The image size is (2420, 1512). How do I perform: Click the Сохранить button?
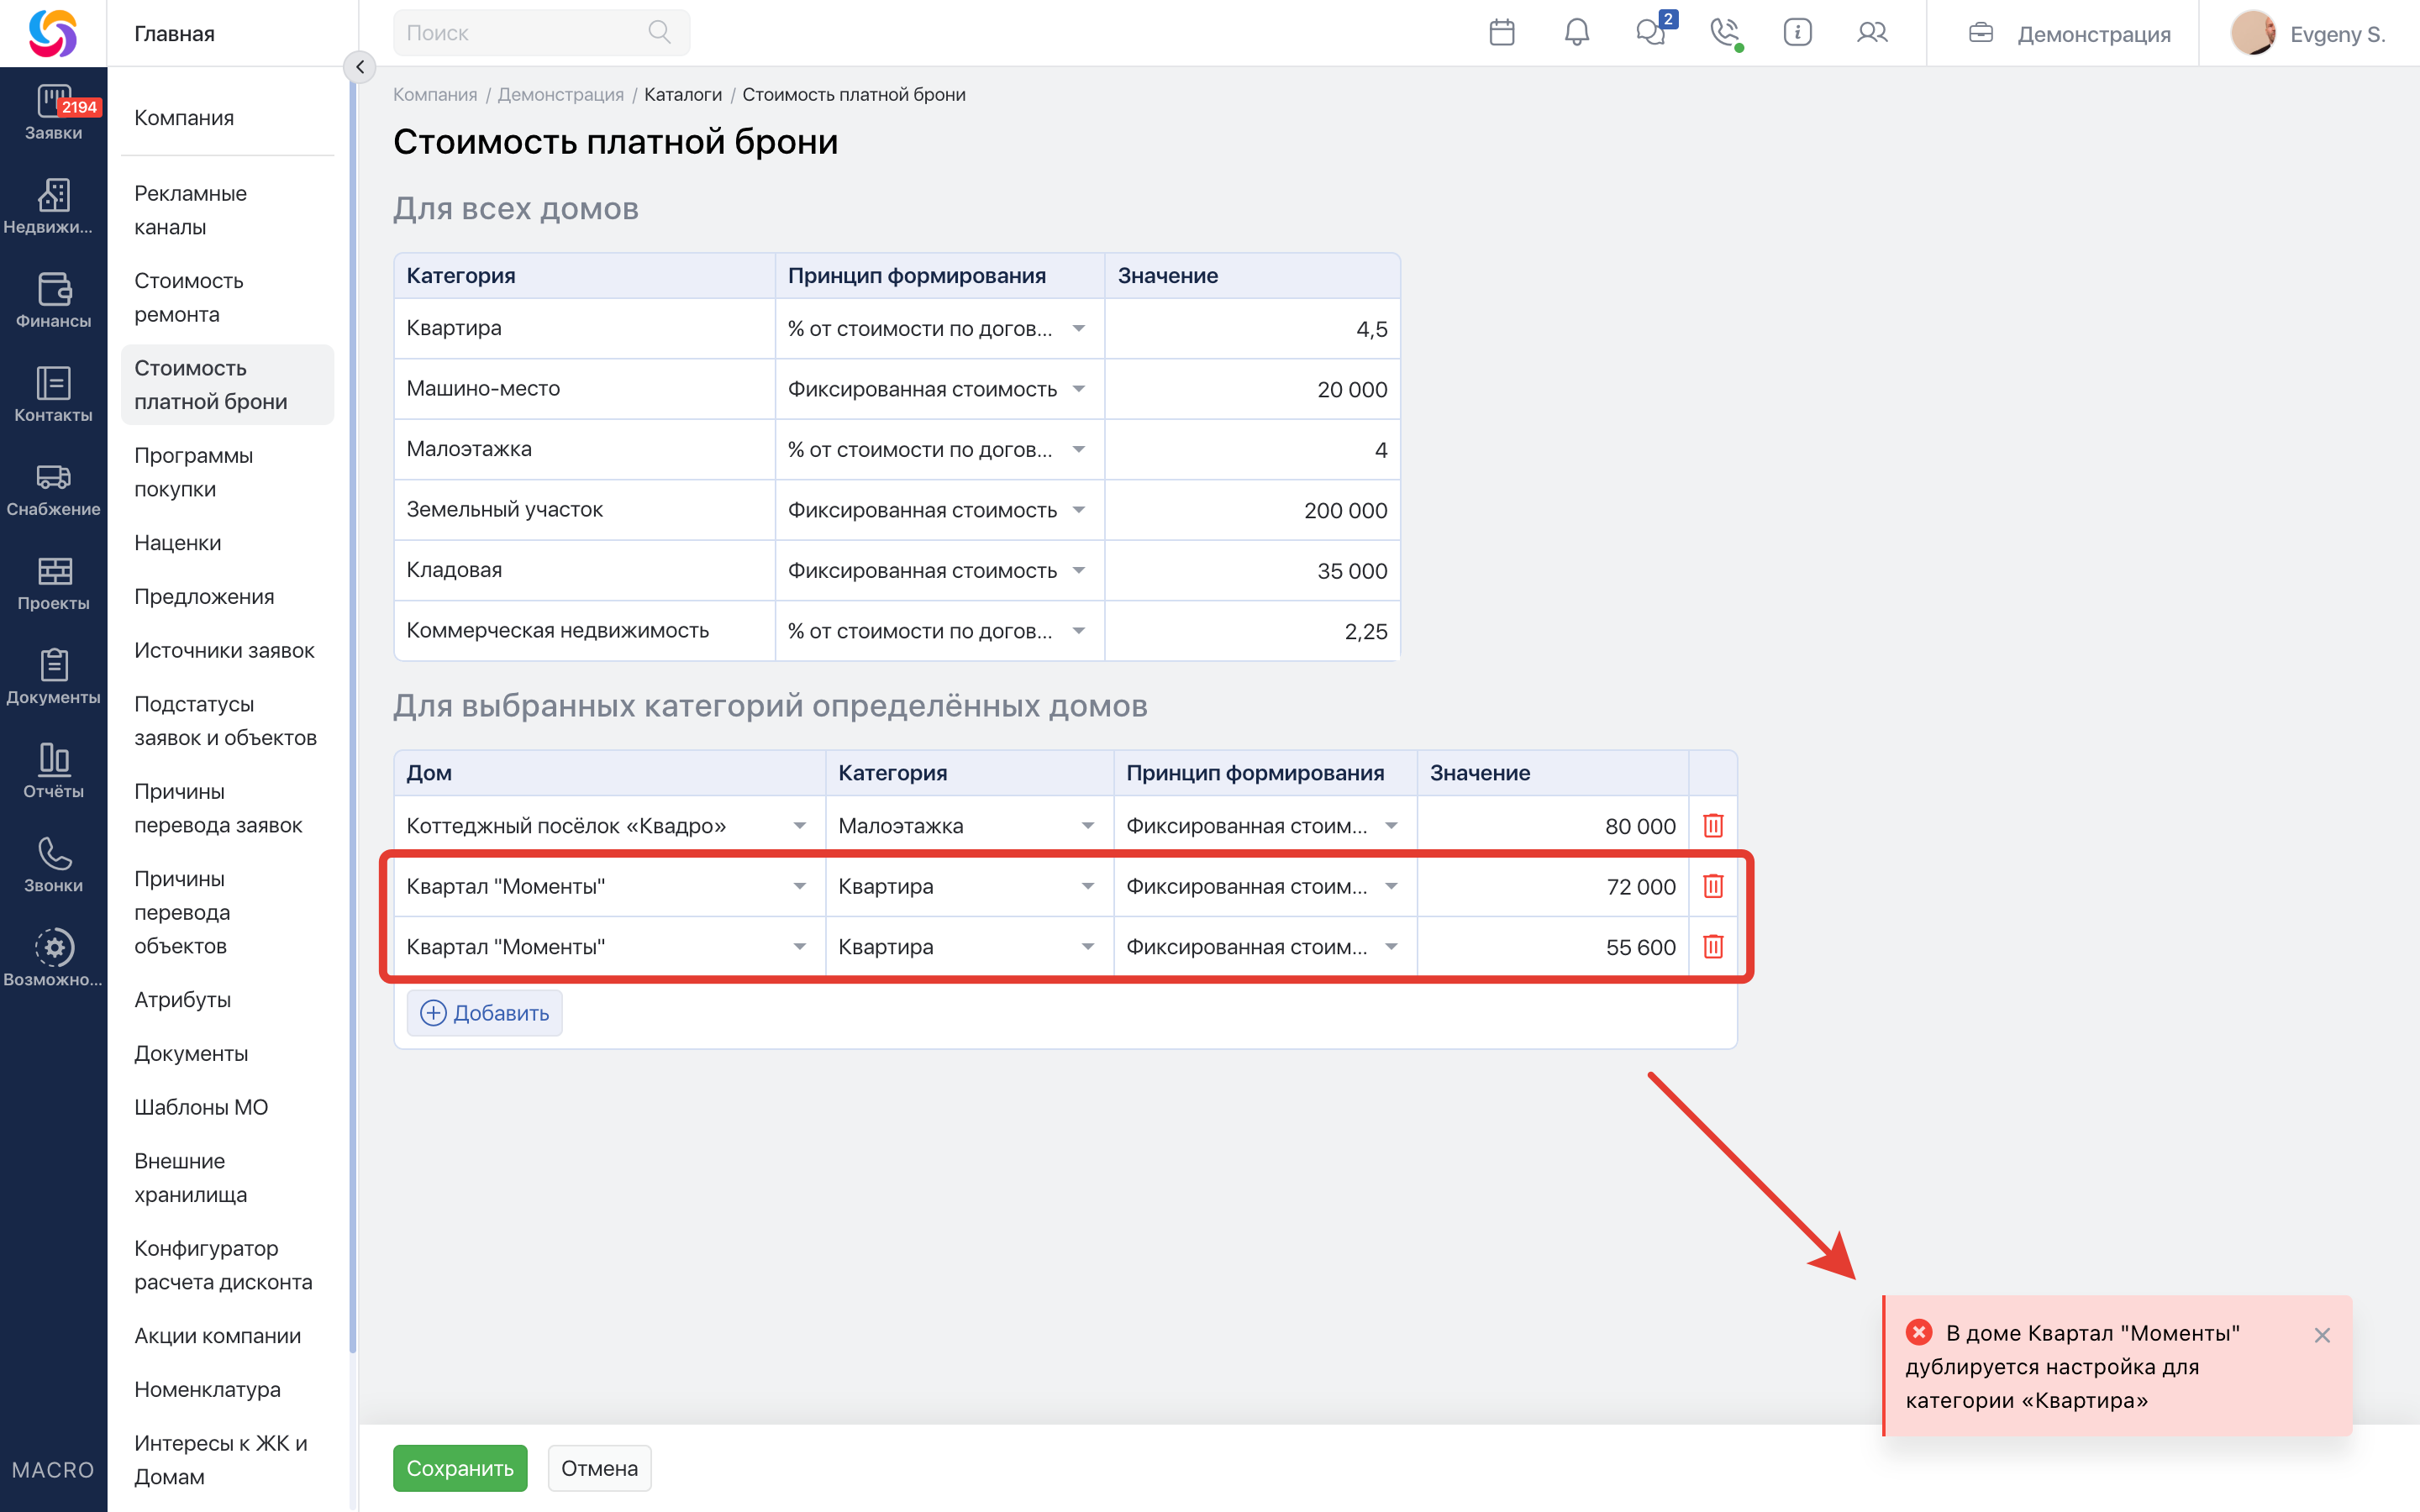coord(459,1467)
